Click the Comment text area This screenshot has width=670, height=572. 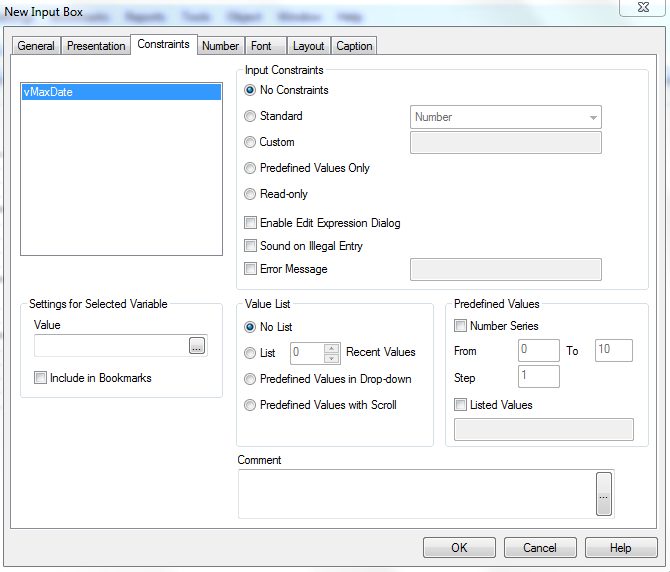point(415,493)
